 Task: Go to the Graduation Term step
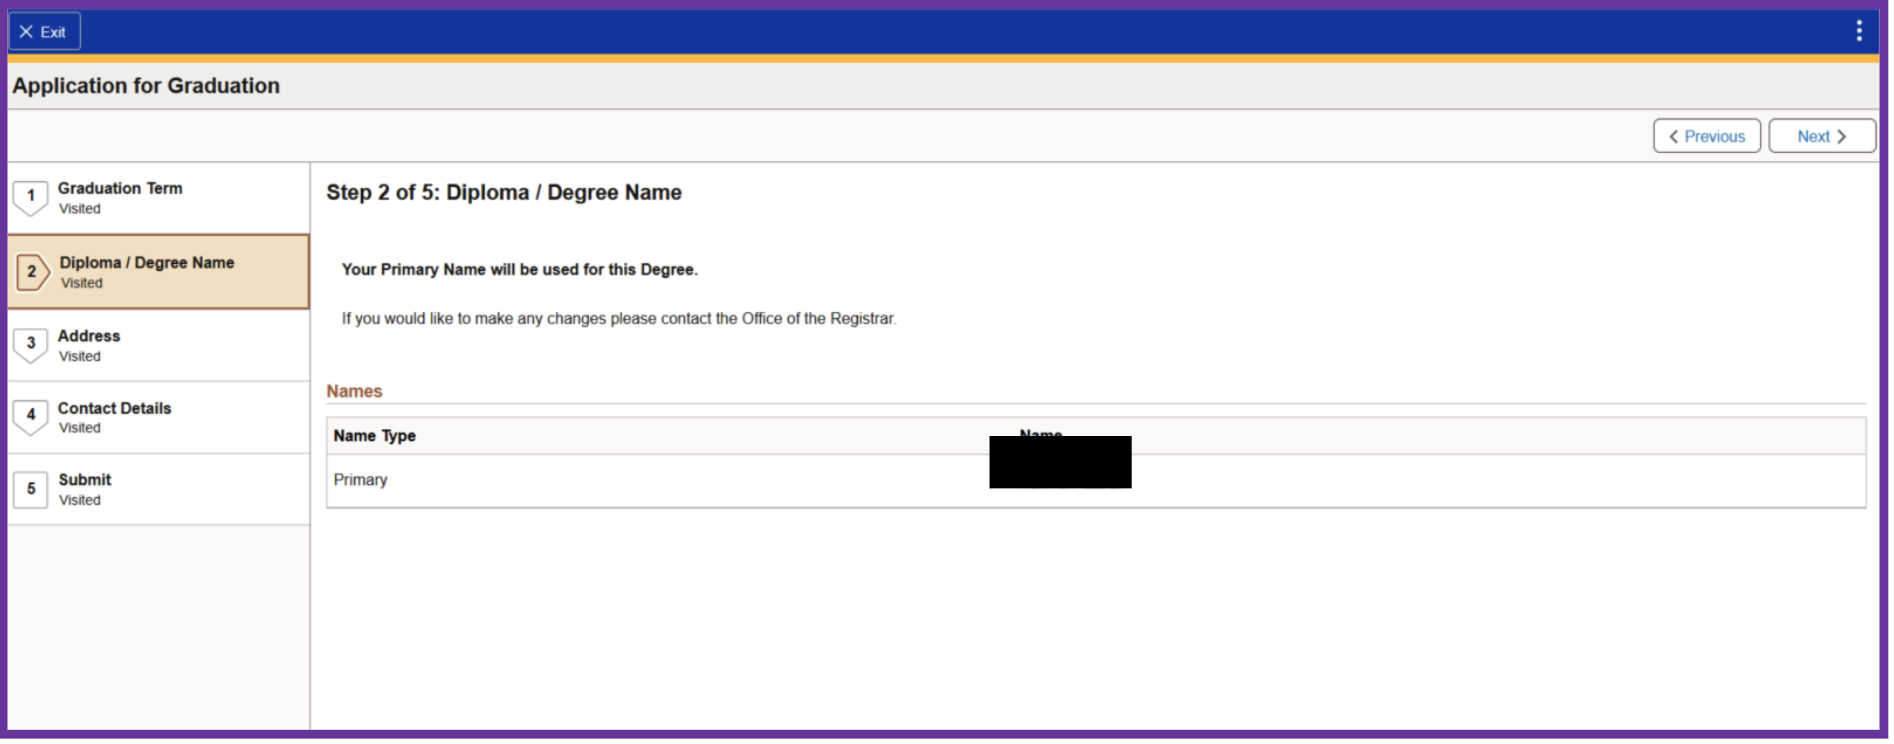pyautogui.click(x=120, y=189)
